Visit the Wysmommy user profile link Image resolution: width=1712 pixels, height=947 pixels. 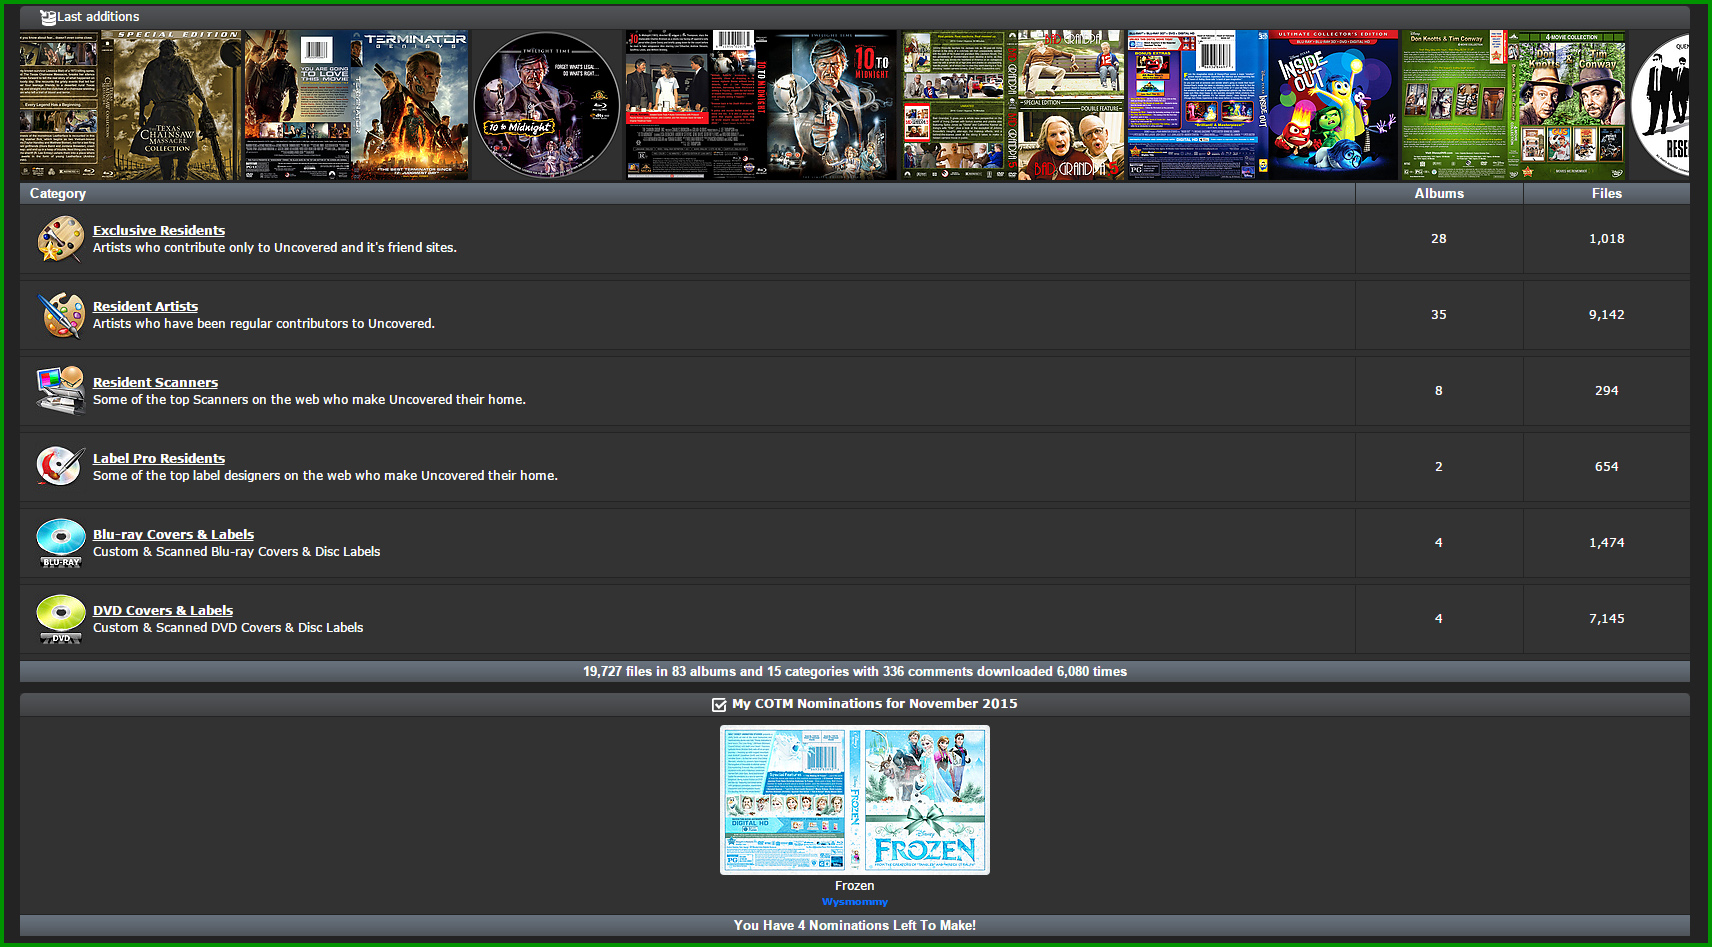click(x=854, y=902)
